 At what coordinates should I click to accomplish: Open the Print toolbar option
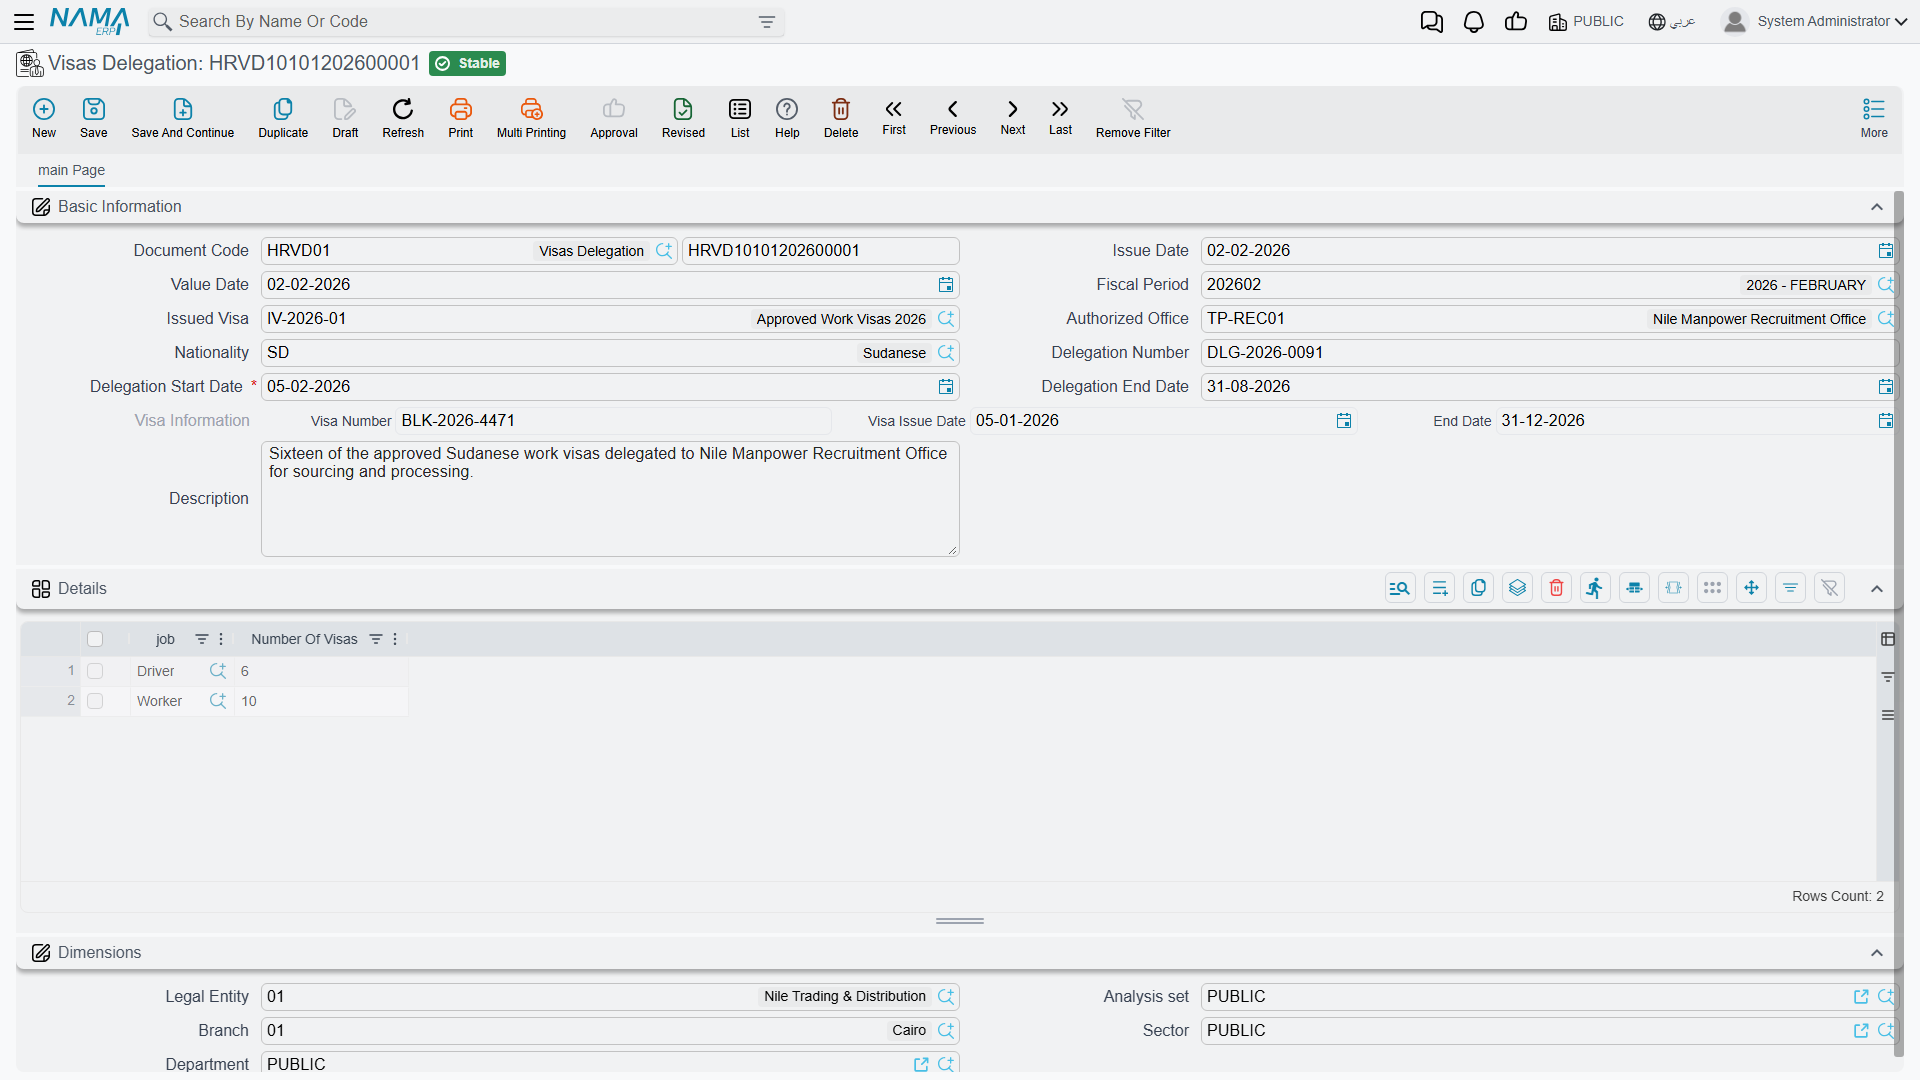click(461, 118)
